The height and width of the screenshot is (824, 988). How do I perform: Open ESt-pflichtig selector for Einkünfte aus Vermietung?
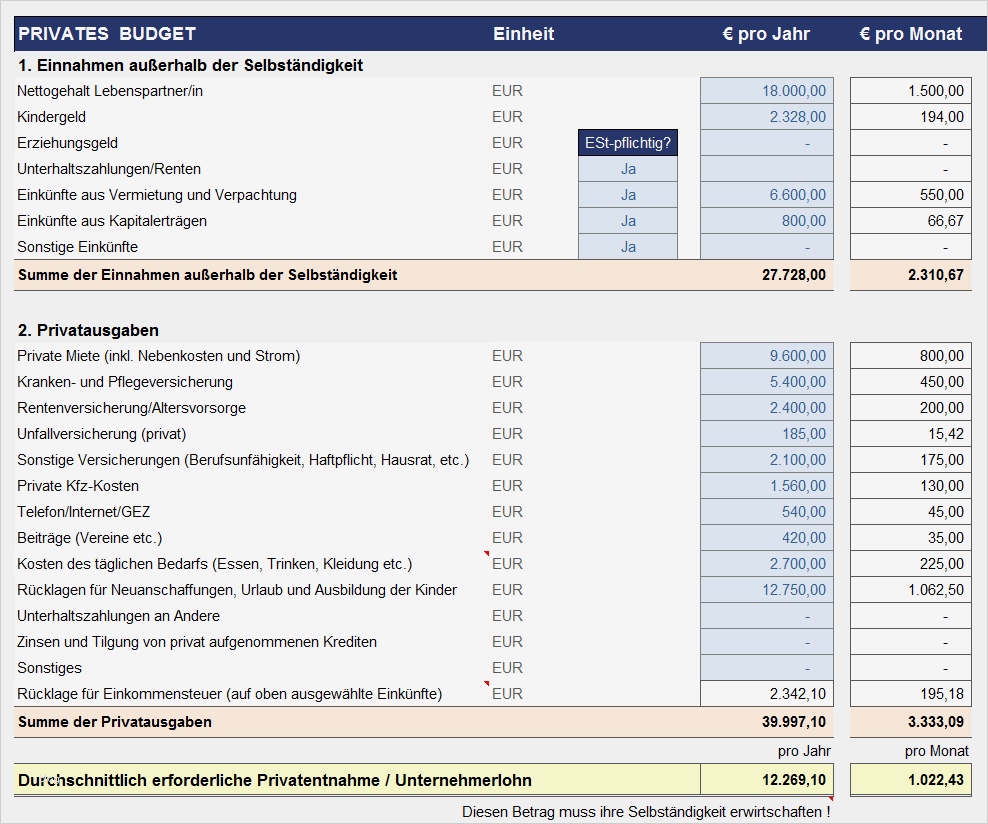pyautogui.click(x=627, y=194)
